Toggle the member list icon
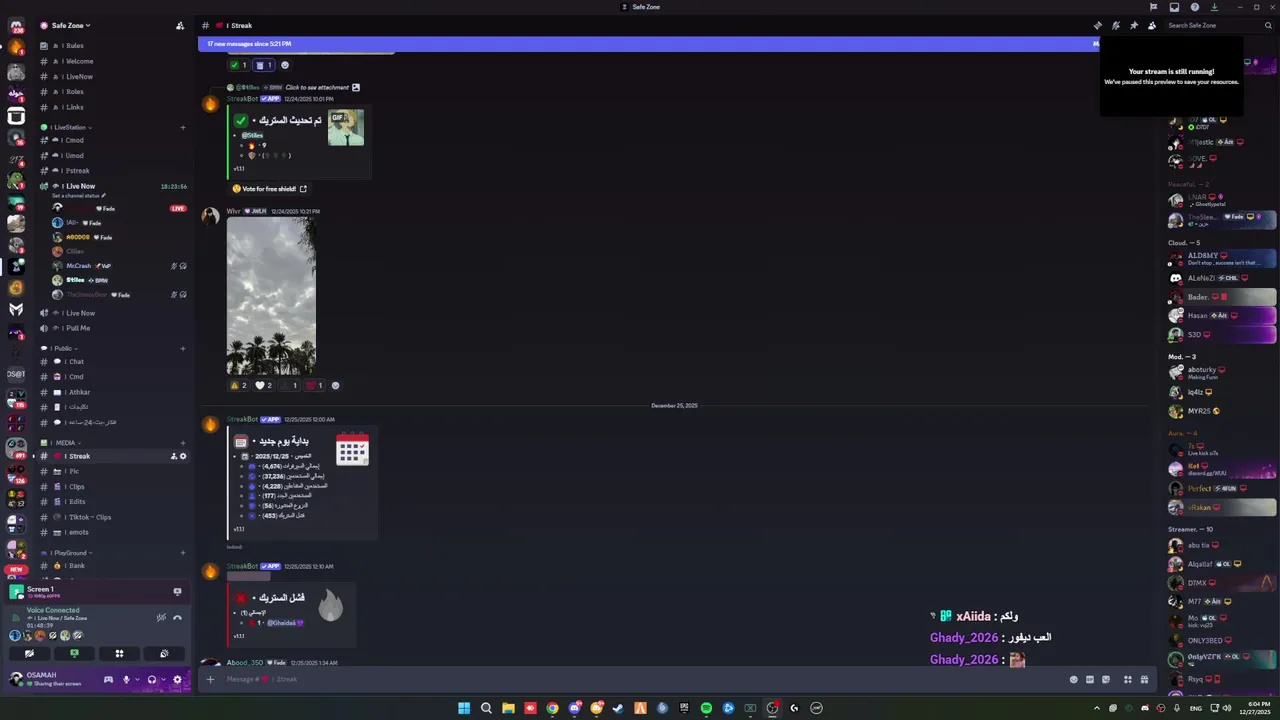This screenshot has height=720, width=1280. click(1152, 25)
